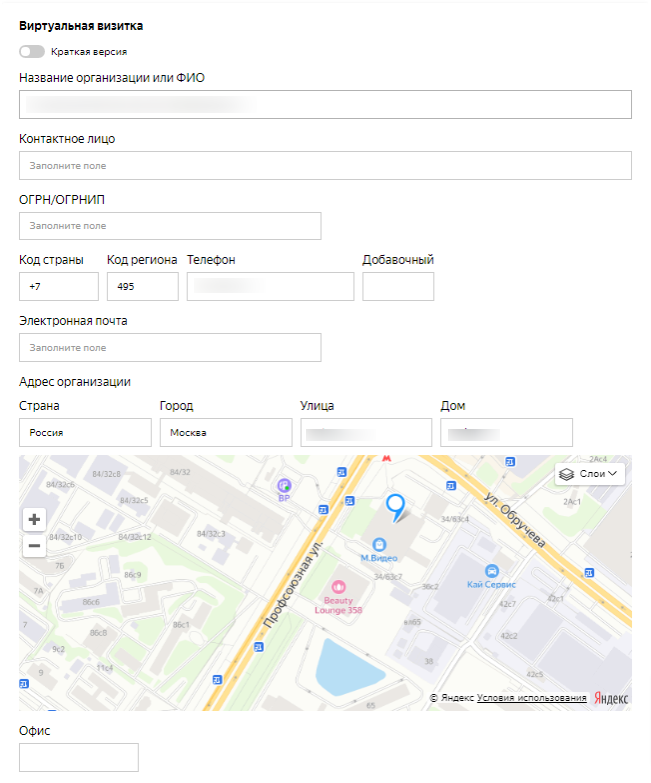Click the Яндекс logo on the map
Image resolution: width=651 pixels, height=783 pixels.
610,698
